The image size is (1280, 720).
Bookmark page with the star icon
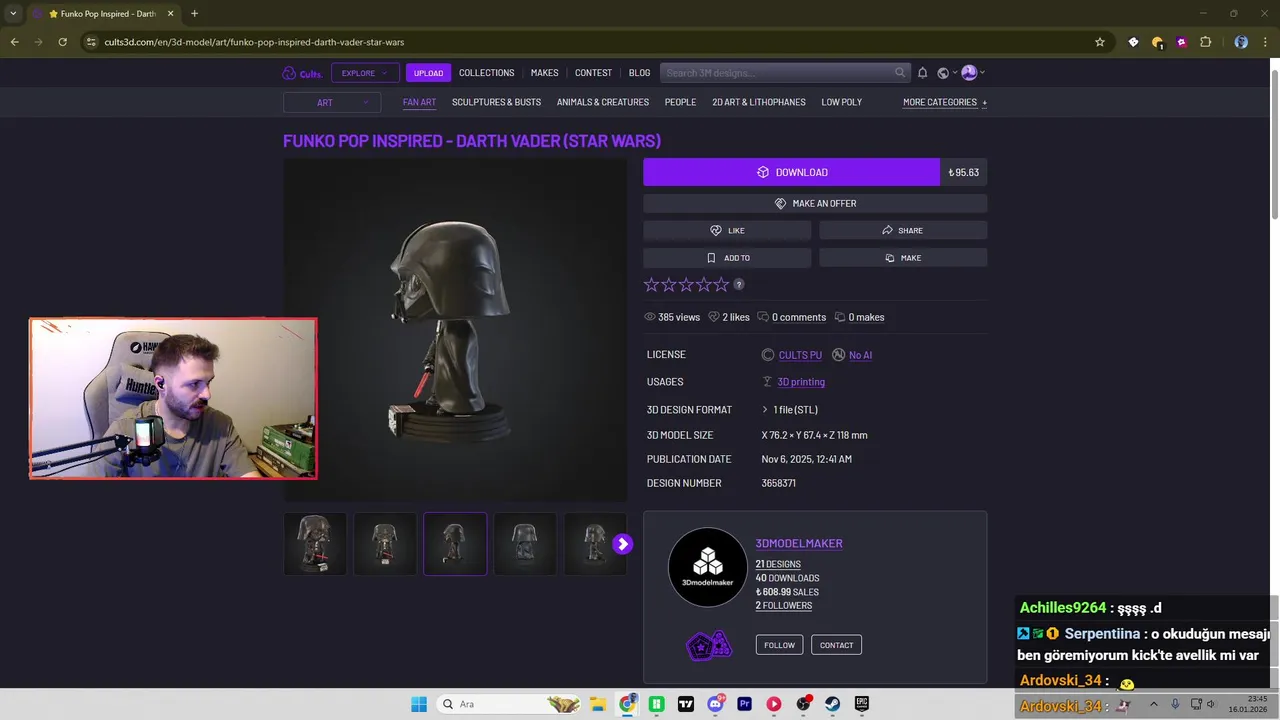pos(1100,42)
